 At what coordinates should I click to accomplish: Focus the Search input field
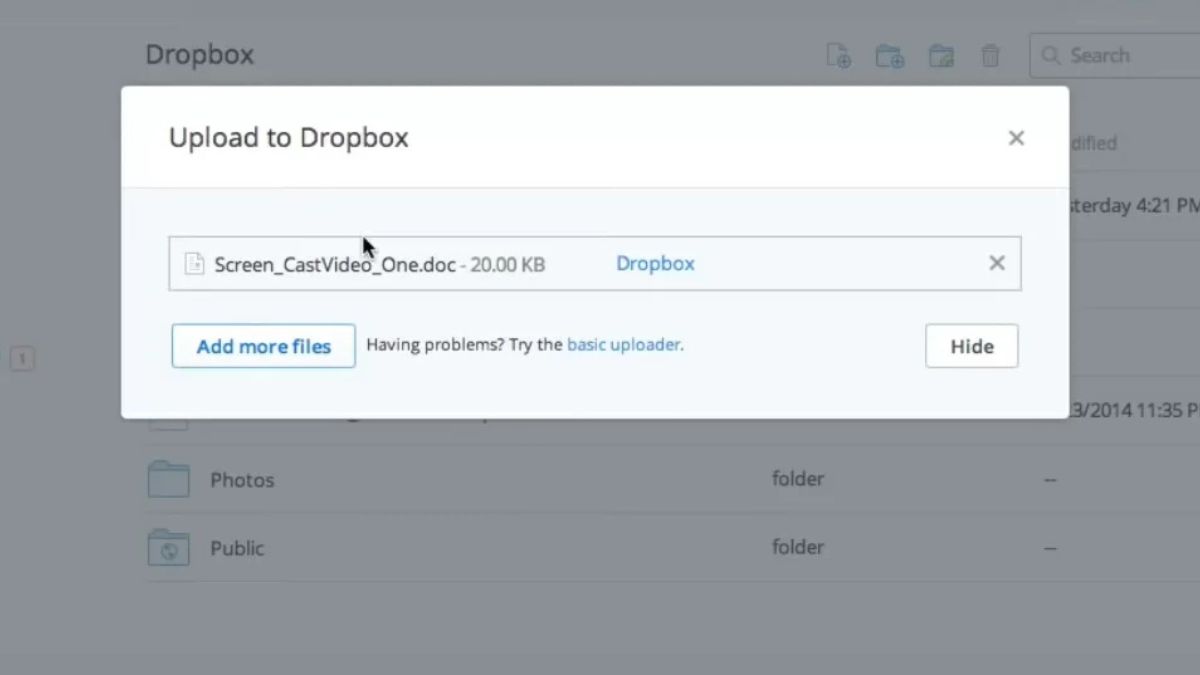1115,56
